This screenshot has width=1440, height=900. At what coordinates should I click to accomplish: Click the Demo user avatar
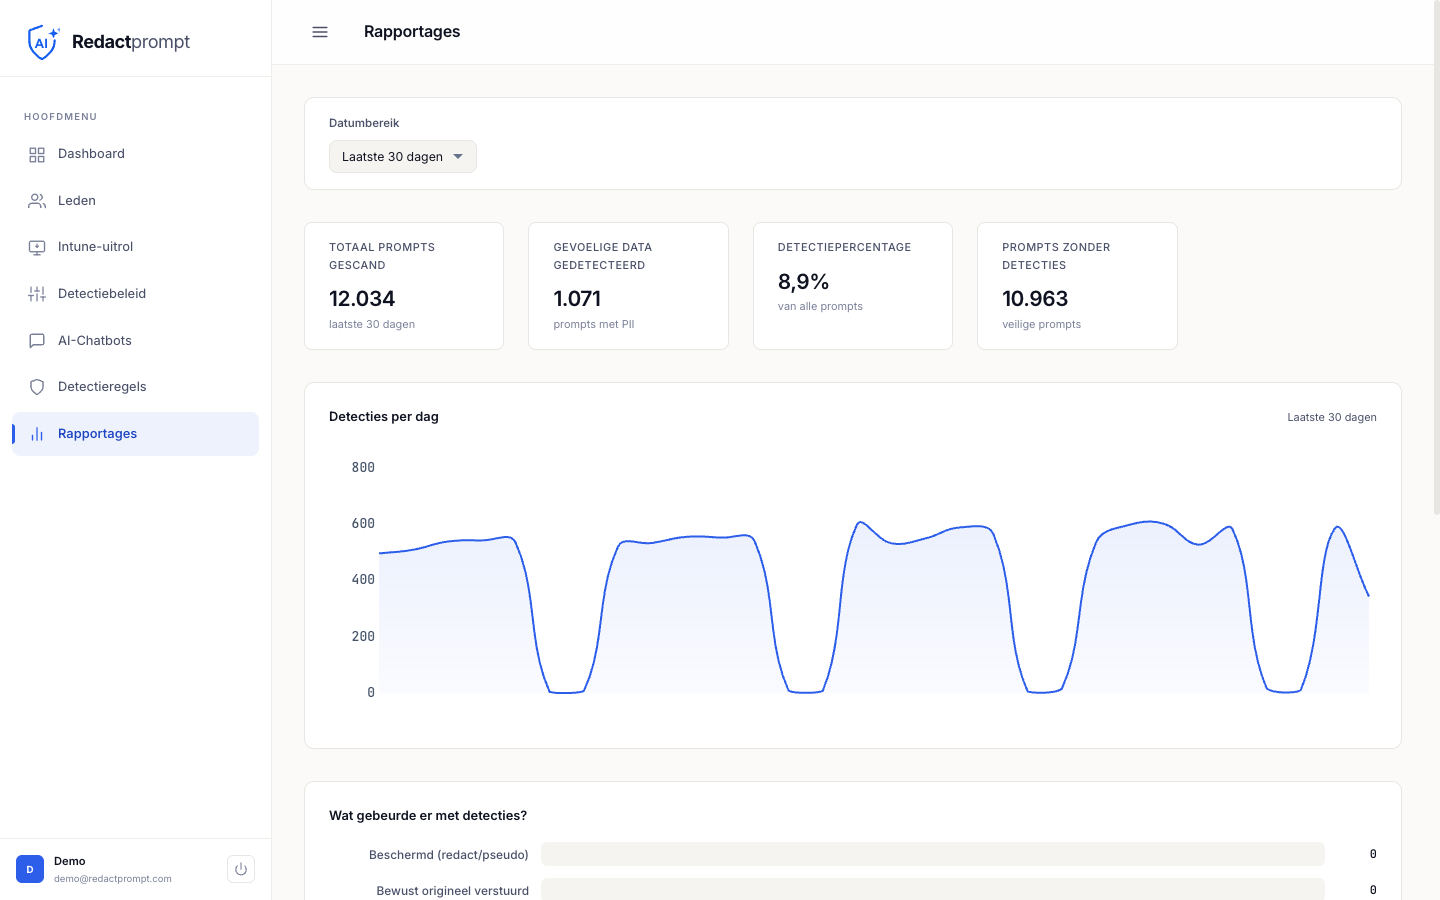coord(30,869)
